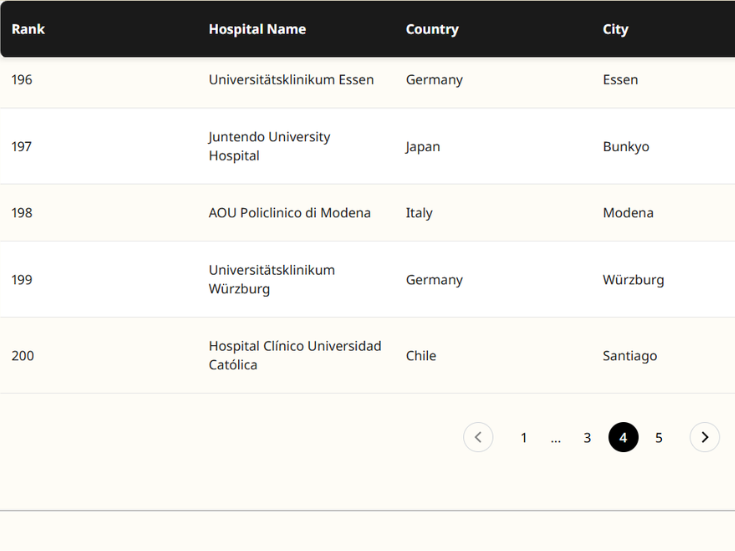Select the current page 4 button

coord(623,438)
